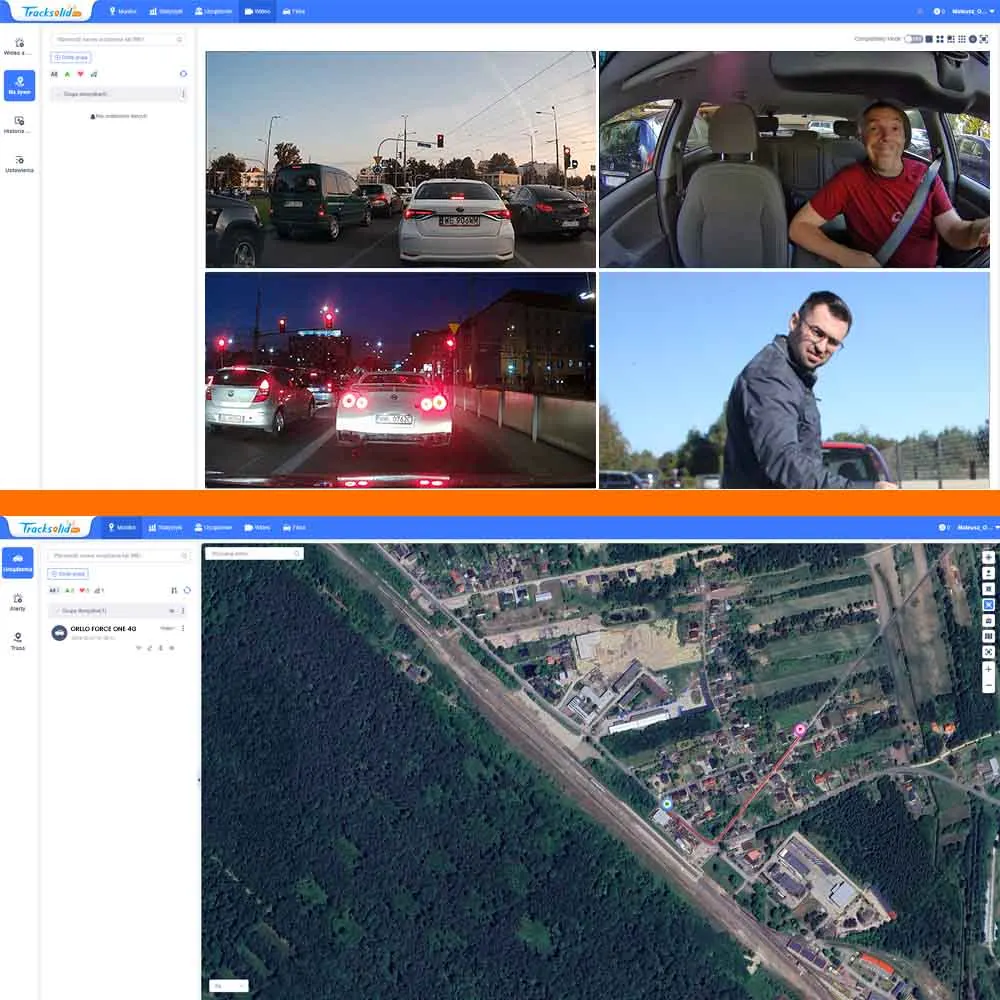Image resolution: width=1000 pixels, height=1000 pixels.
Task: Click the address search field on the map
Action: pos(253,551)
